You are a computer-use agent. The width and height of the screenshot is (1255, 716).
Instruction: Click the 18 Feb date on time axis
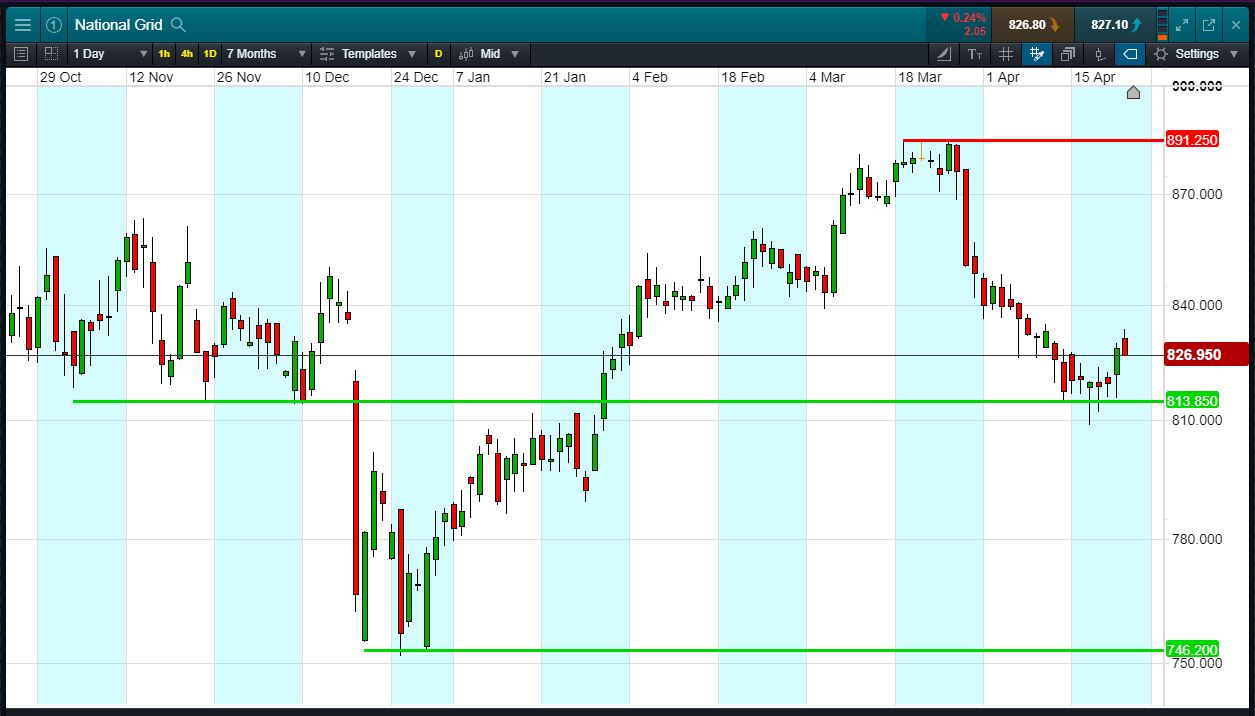tap(742, 77)
